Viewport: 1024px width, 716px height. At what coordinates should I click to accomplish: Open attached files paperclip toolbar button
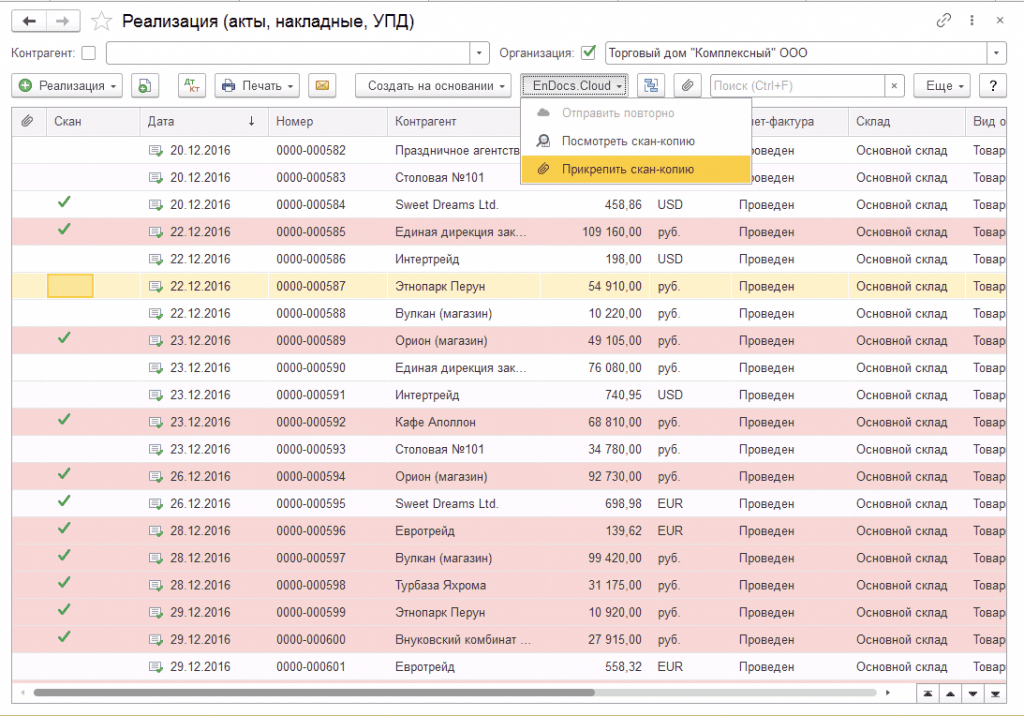point(688,86)
